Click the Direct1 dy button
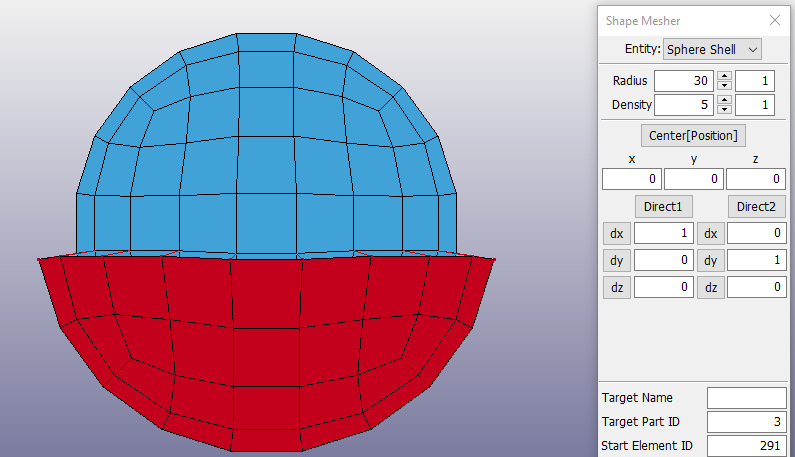The height and width of the screenshot is (457, 795). 617,260
